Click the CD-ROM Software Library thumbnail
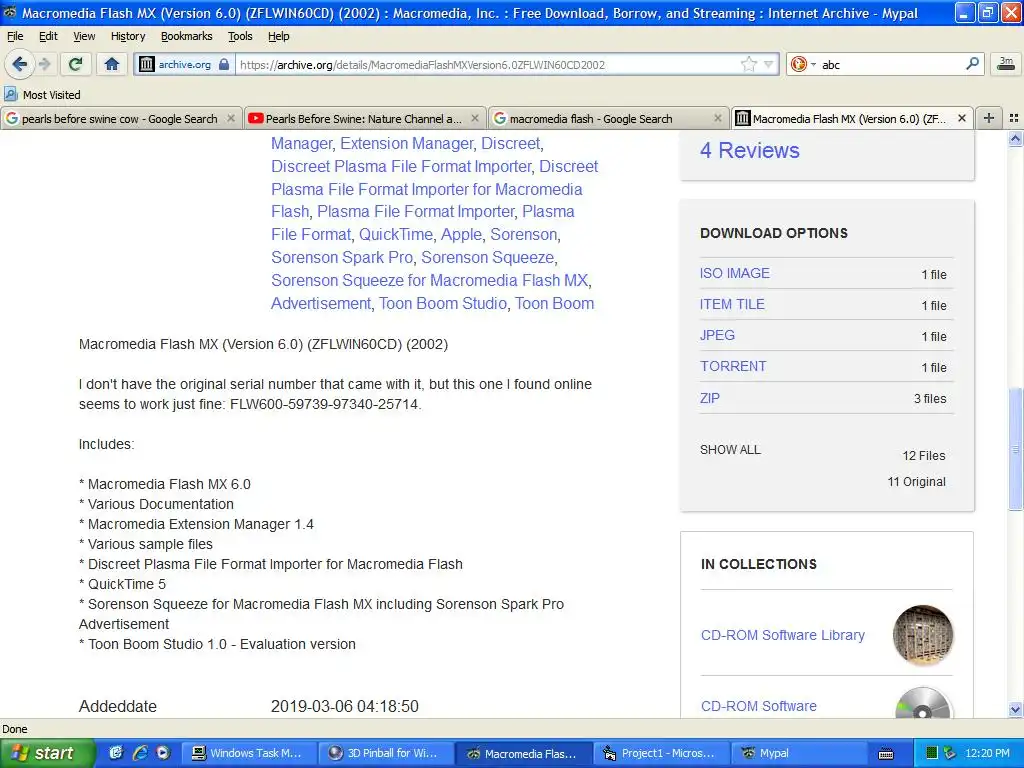 [x=923, y=635]
